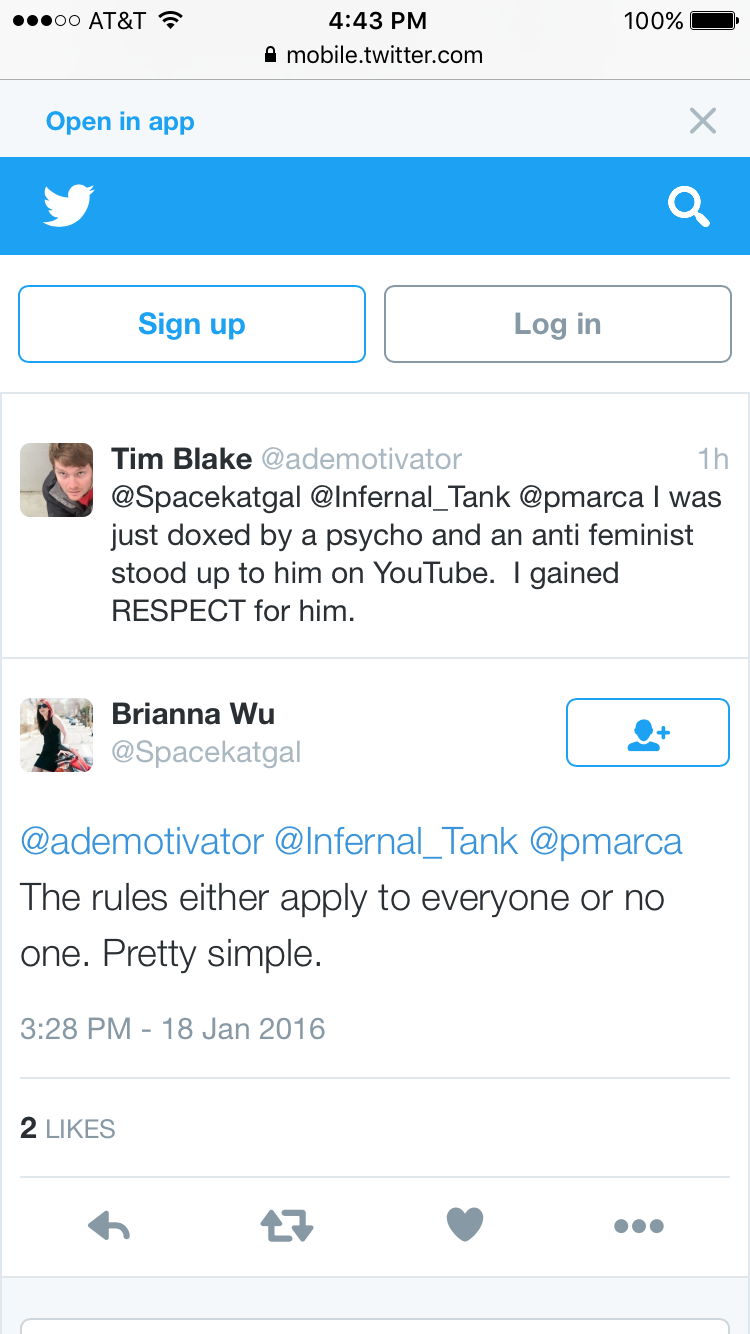750x1334 pixels.
Task: View the 2 LIKES list
Action: pyautogui.click(x=68, y=1129)
